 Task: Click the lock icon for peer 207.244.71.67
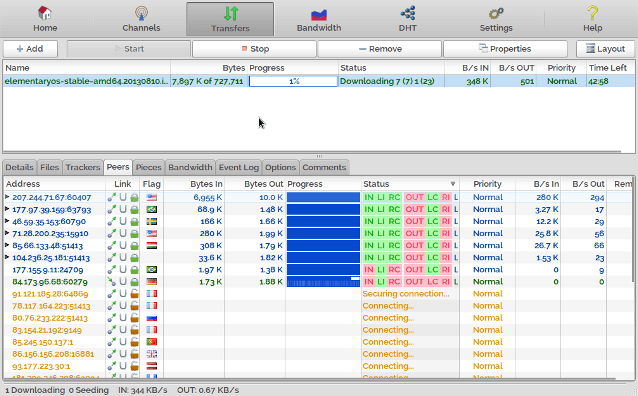(134, 197)
